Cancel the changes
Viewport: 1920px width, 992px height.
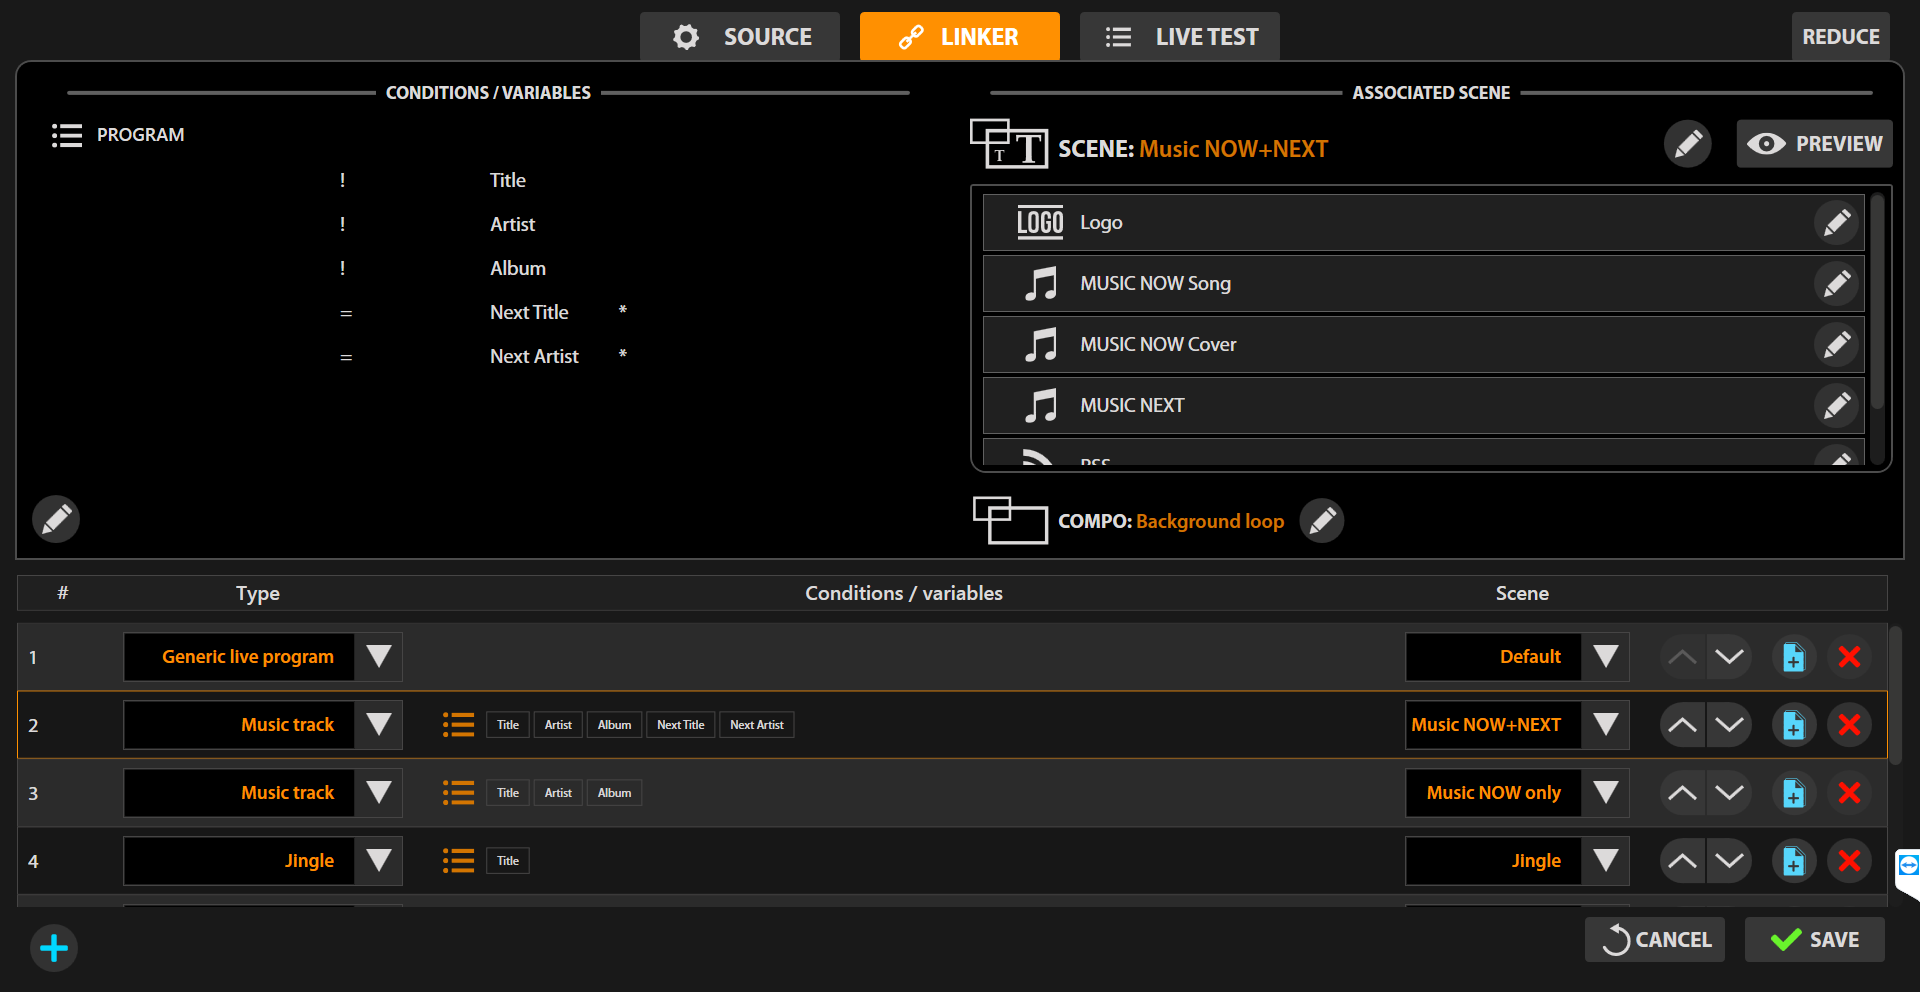(x=1655, y=940)
